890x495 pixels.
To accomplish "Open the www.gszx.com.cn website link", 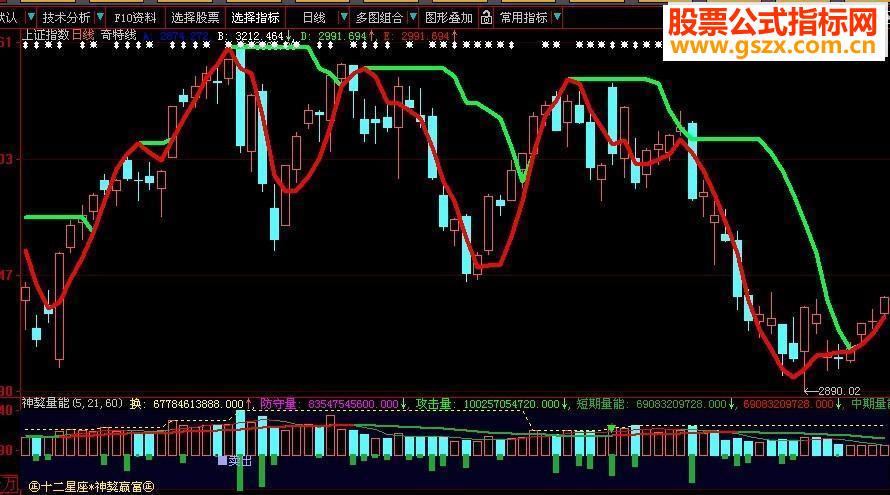I will 774,47.
